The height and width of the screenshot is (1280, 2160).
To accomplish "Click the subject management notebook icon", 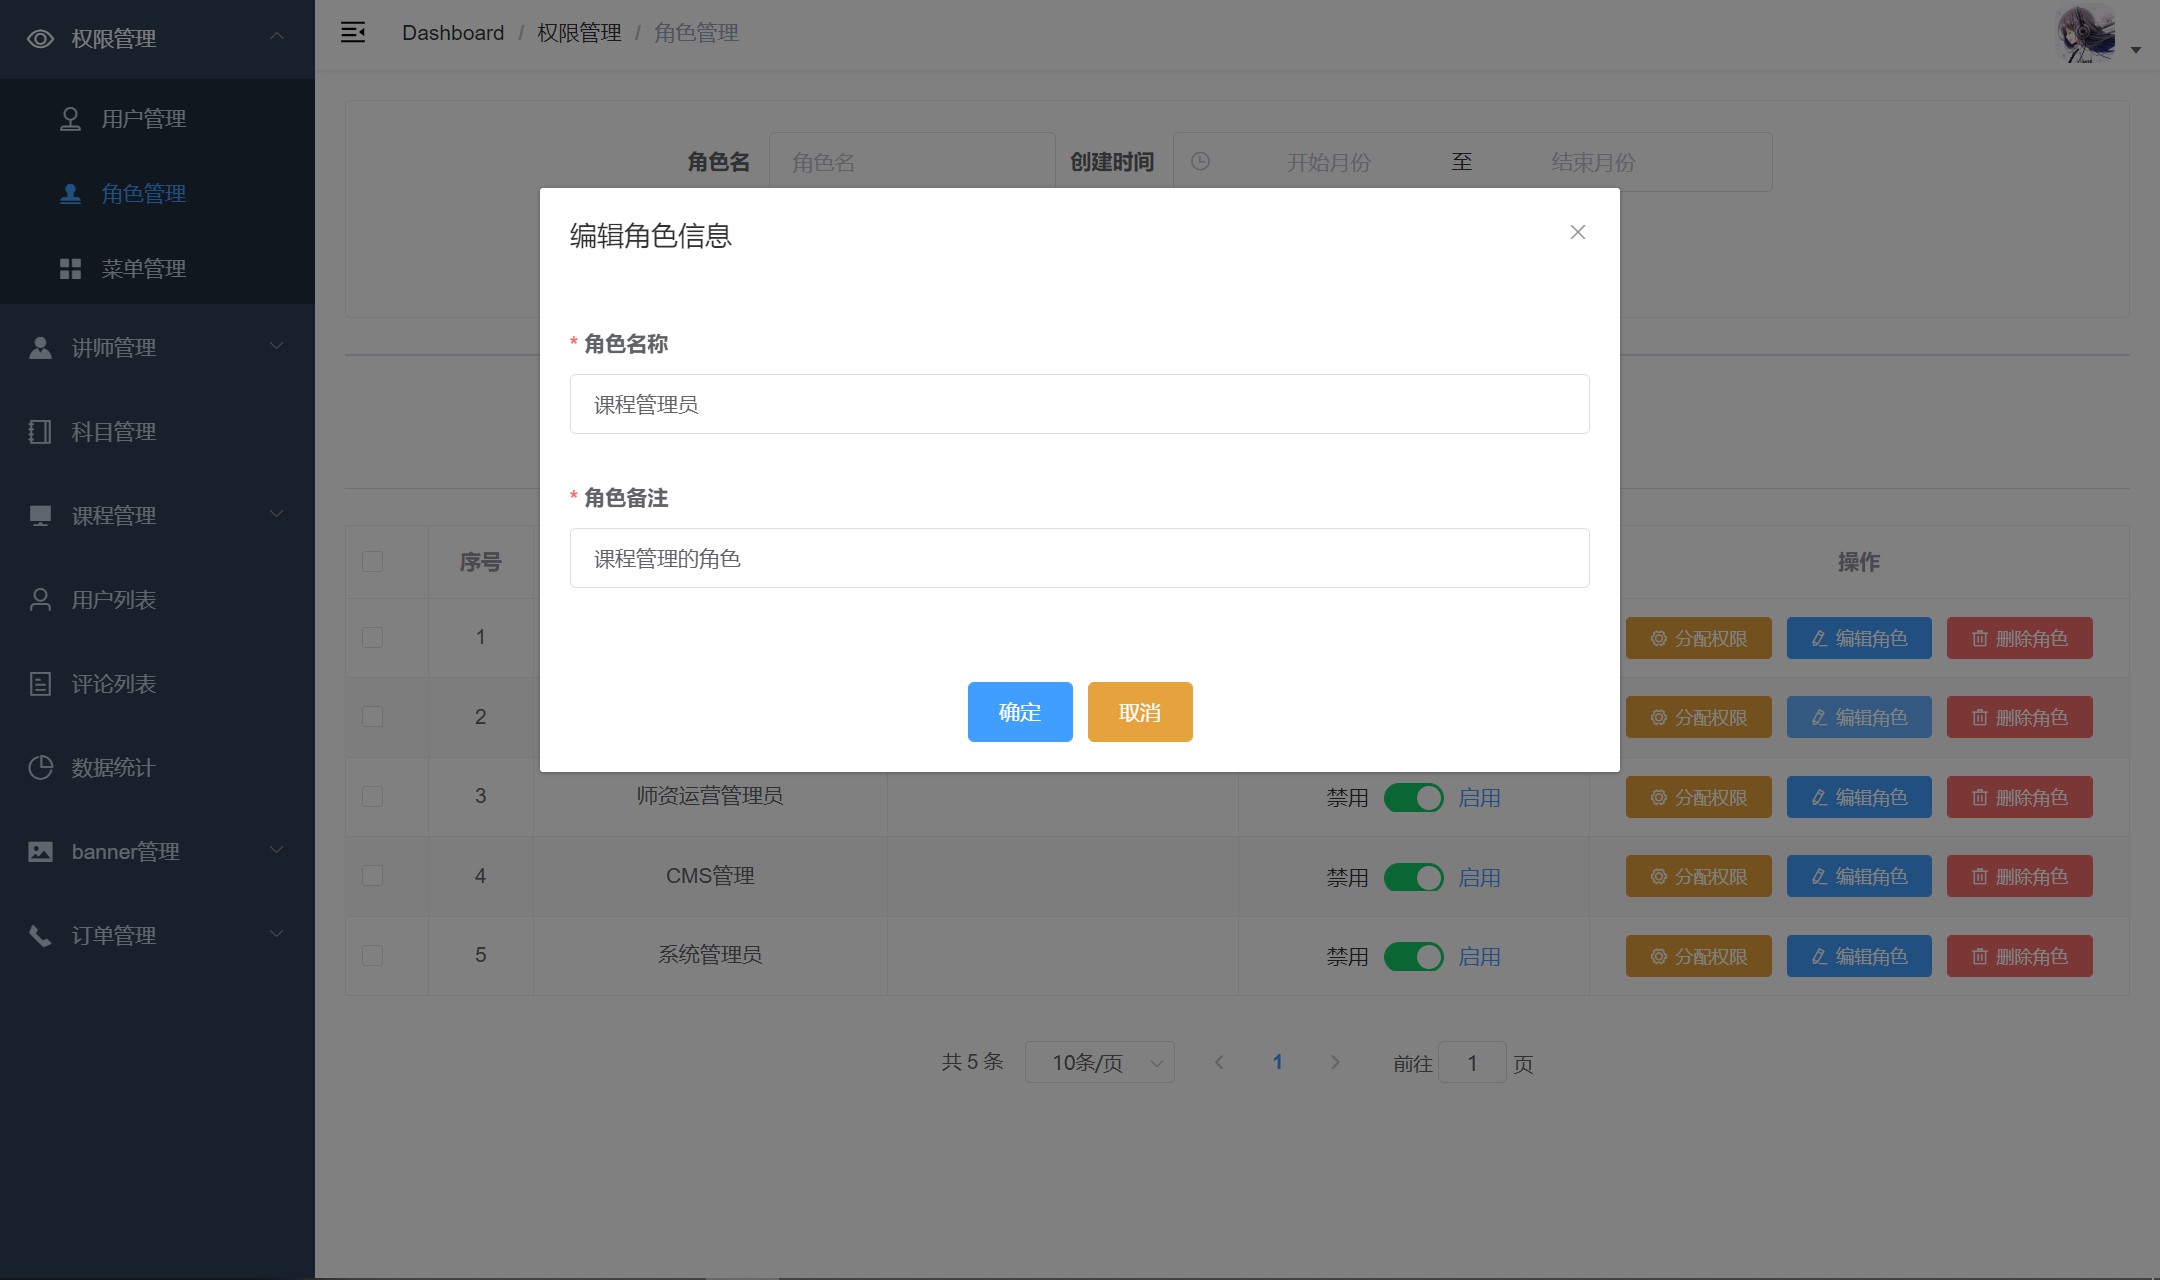I will tap(40, 432).
